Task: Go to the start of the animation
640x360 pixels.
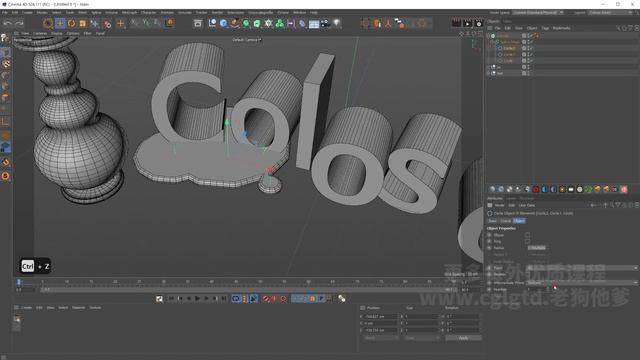Action: 171,299
